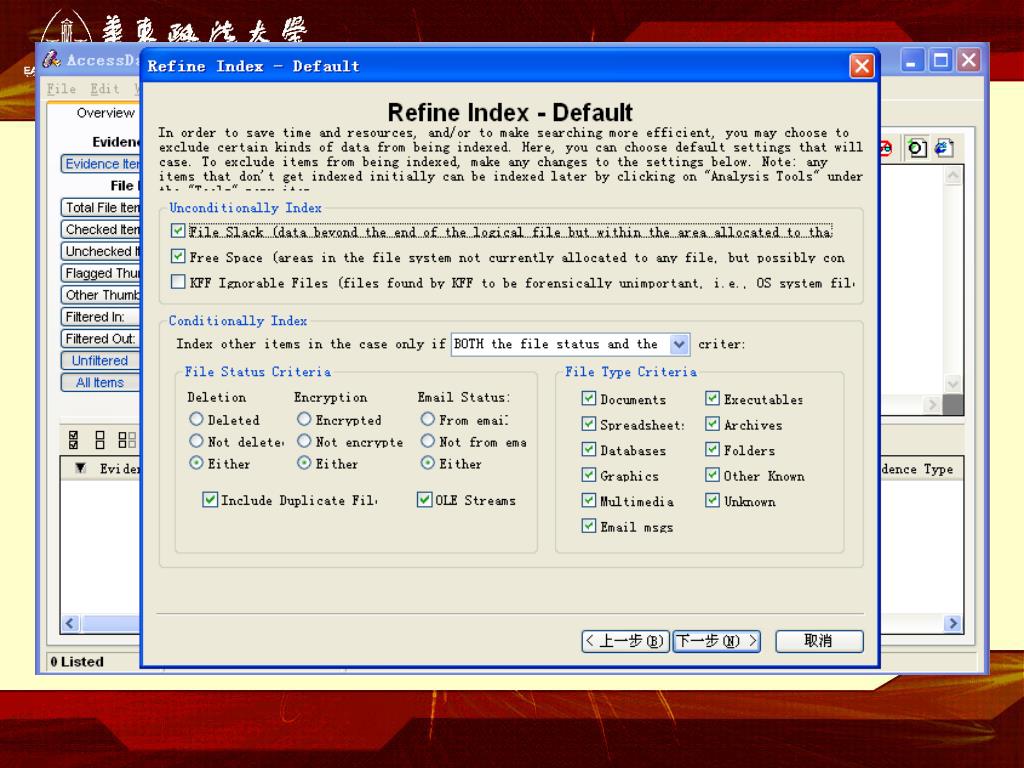Select Either radio under Deletion
The image size is (1024, 768).
[x=196, y=463]
